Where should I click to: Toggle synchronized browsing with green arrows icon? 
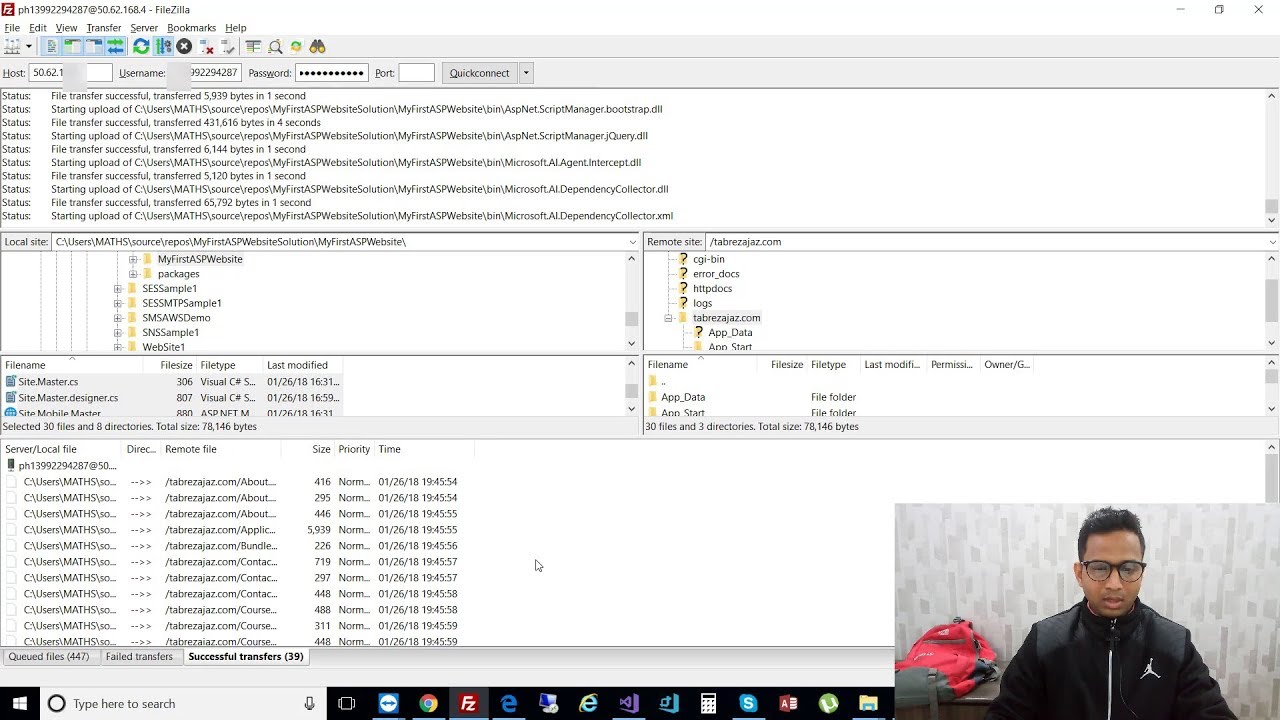click(296, 47)
